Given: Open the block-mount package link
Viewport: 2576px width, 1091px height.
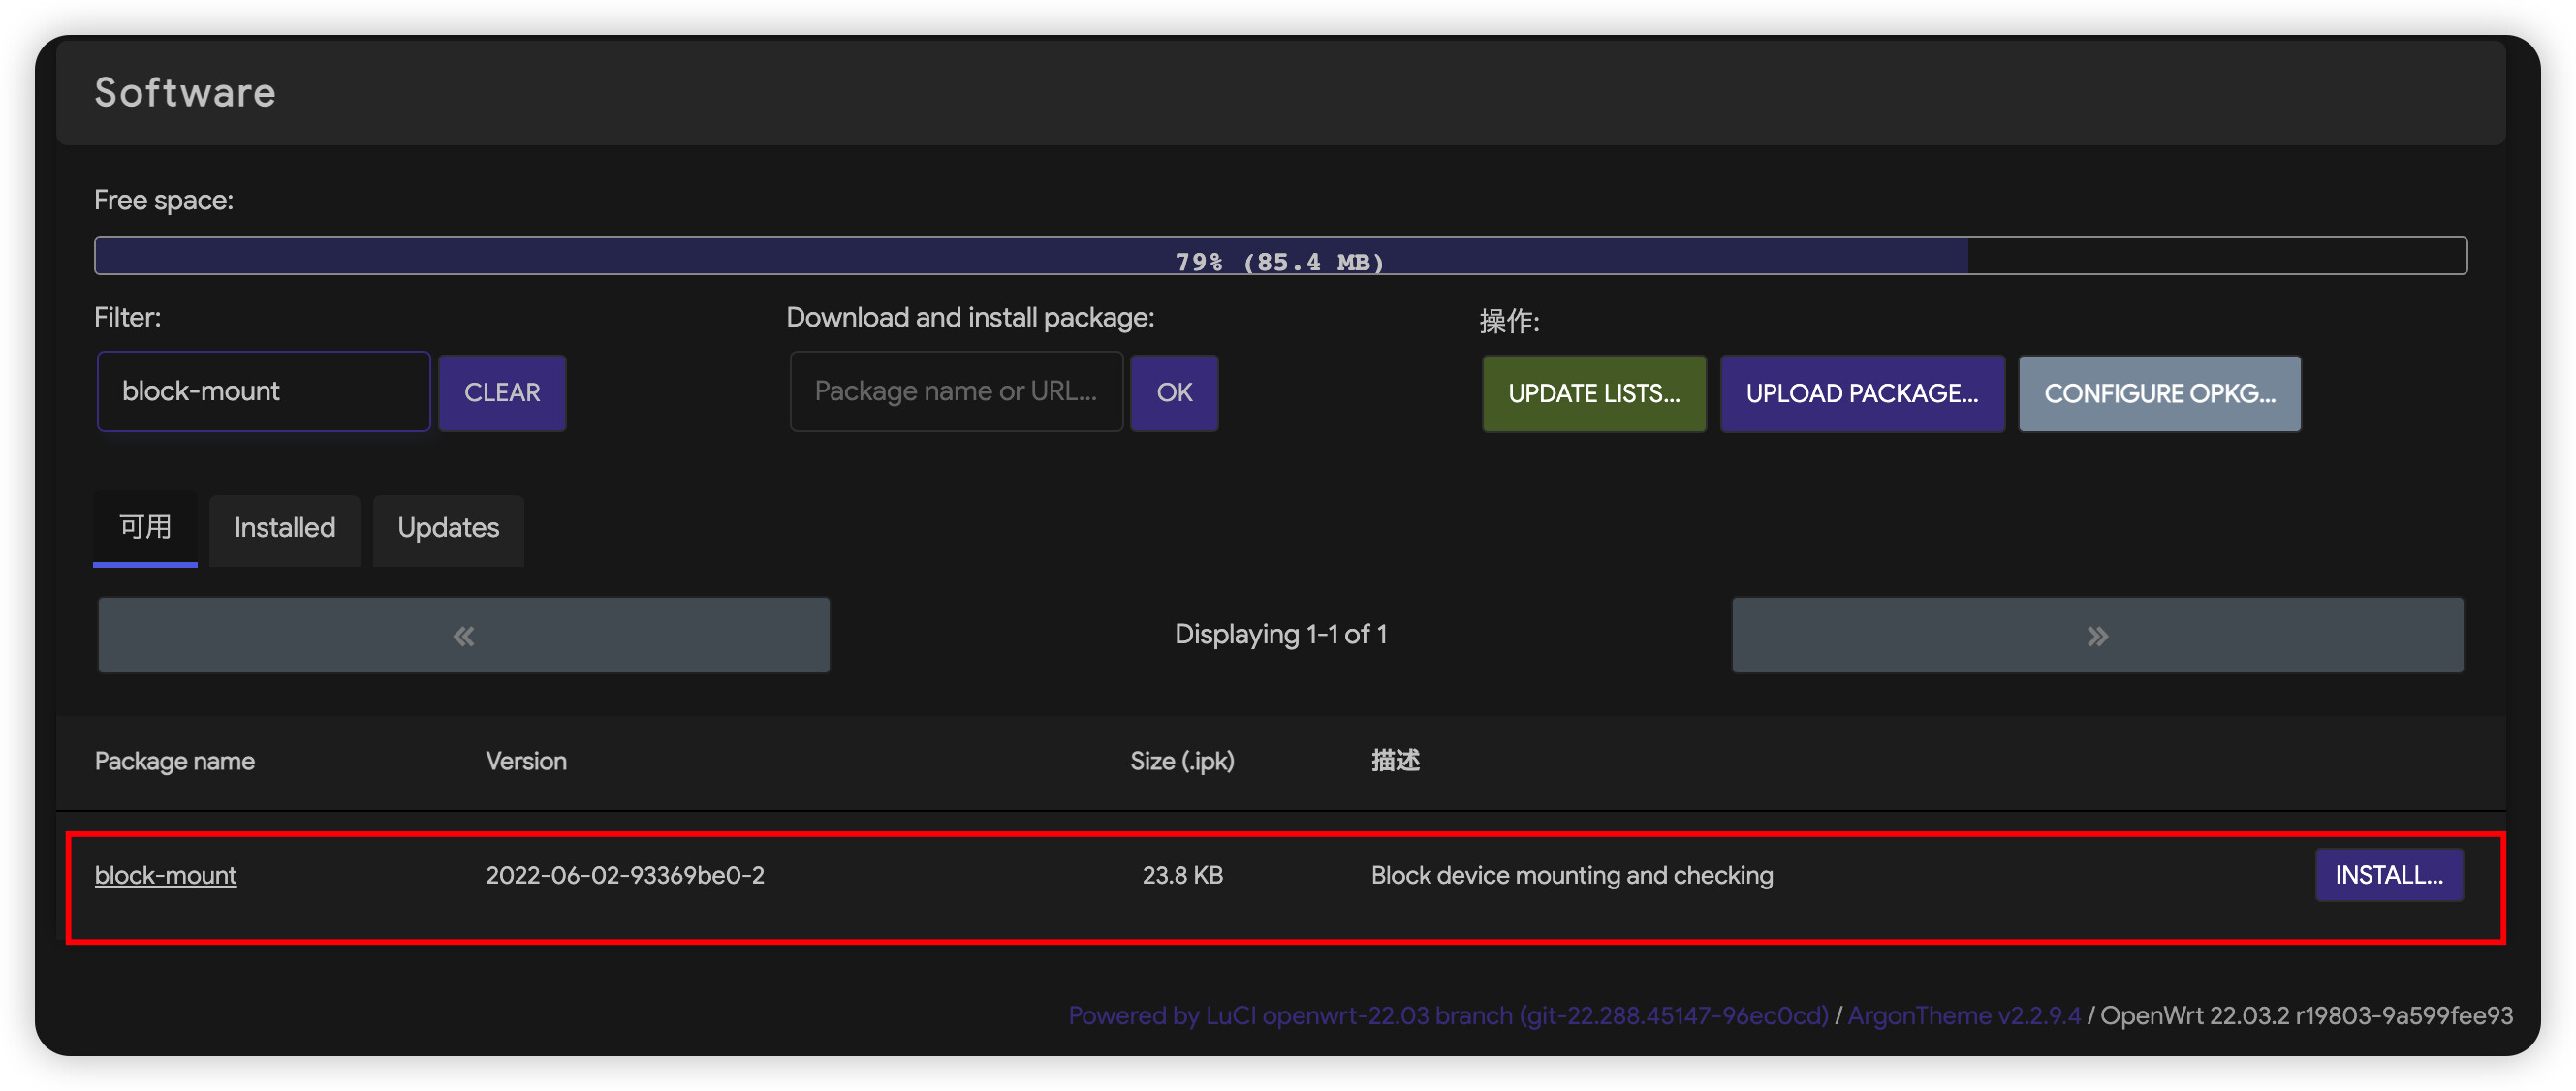Looking at the screenshot, I should coord(165,875).
